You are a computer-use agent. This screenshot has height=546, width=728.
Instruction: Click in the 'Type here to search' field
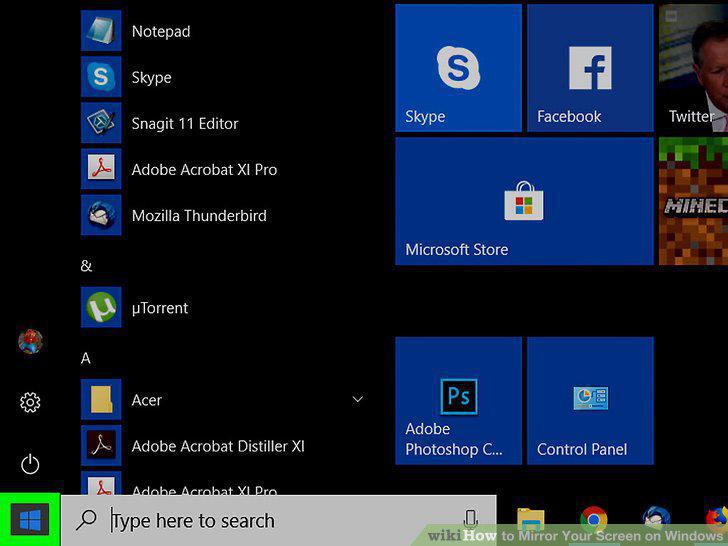(279, 520)
